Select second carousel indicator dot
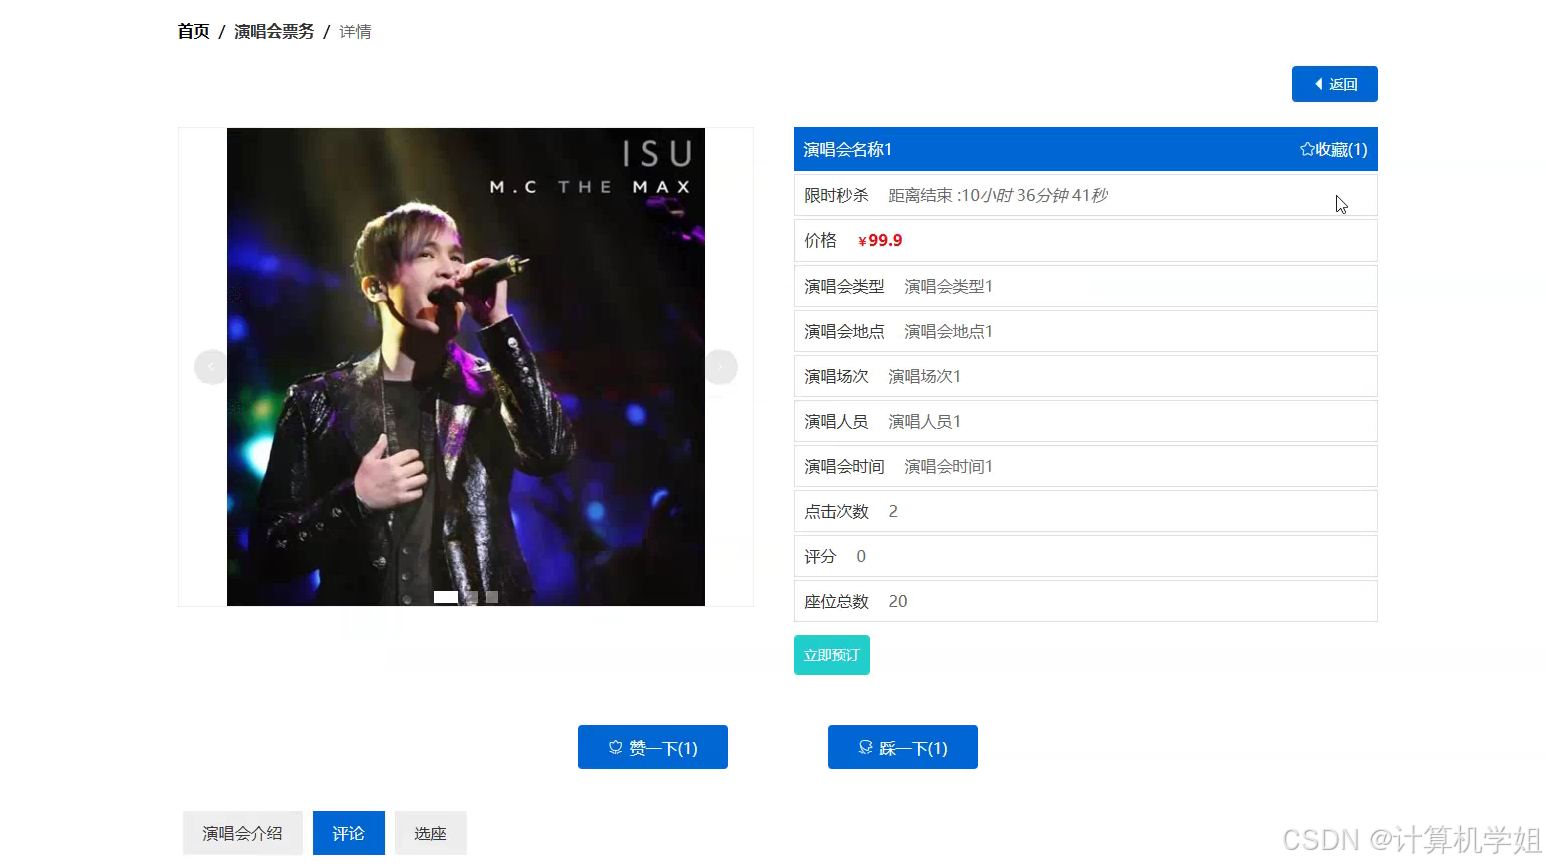This screenshot has height=866, width=1546. [471, 597]
